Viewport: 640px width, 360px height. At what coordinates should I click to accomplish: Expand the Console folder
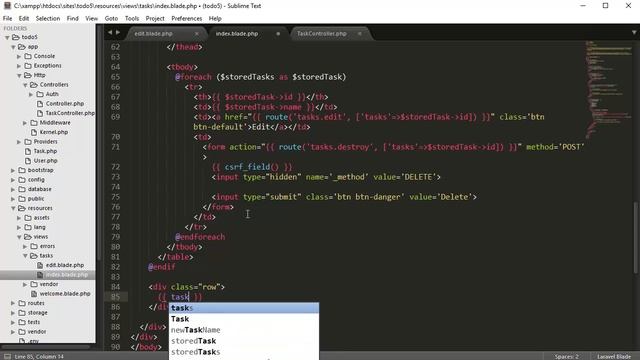pos(19,56)
